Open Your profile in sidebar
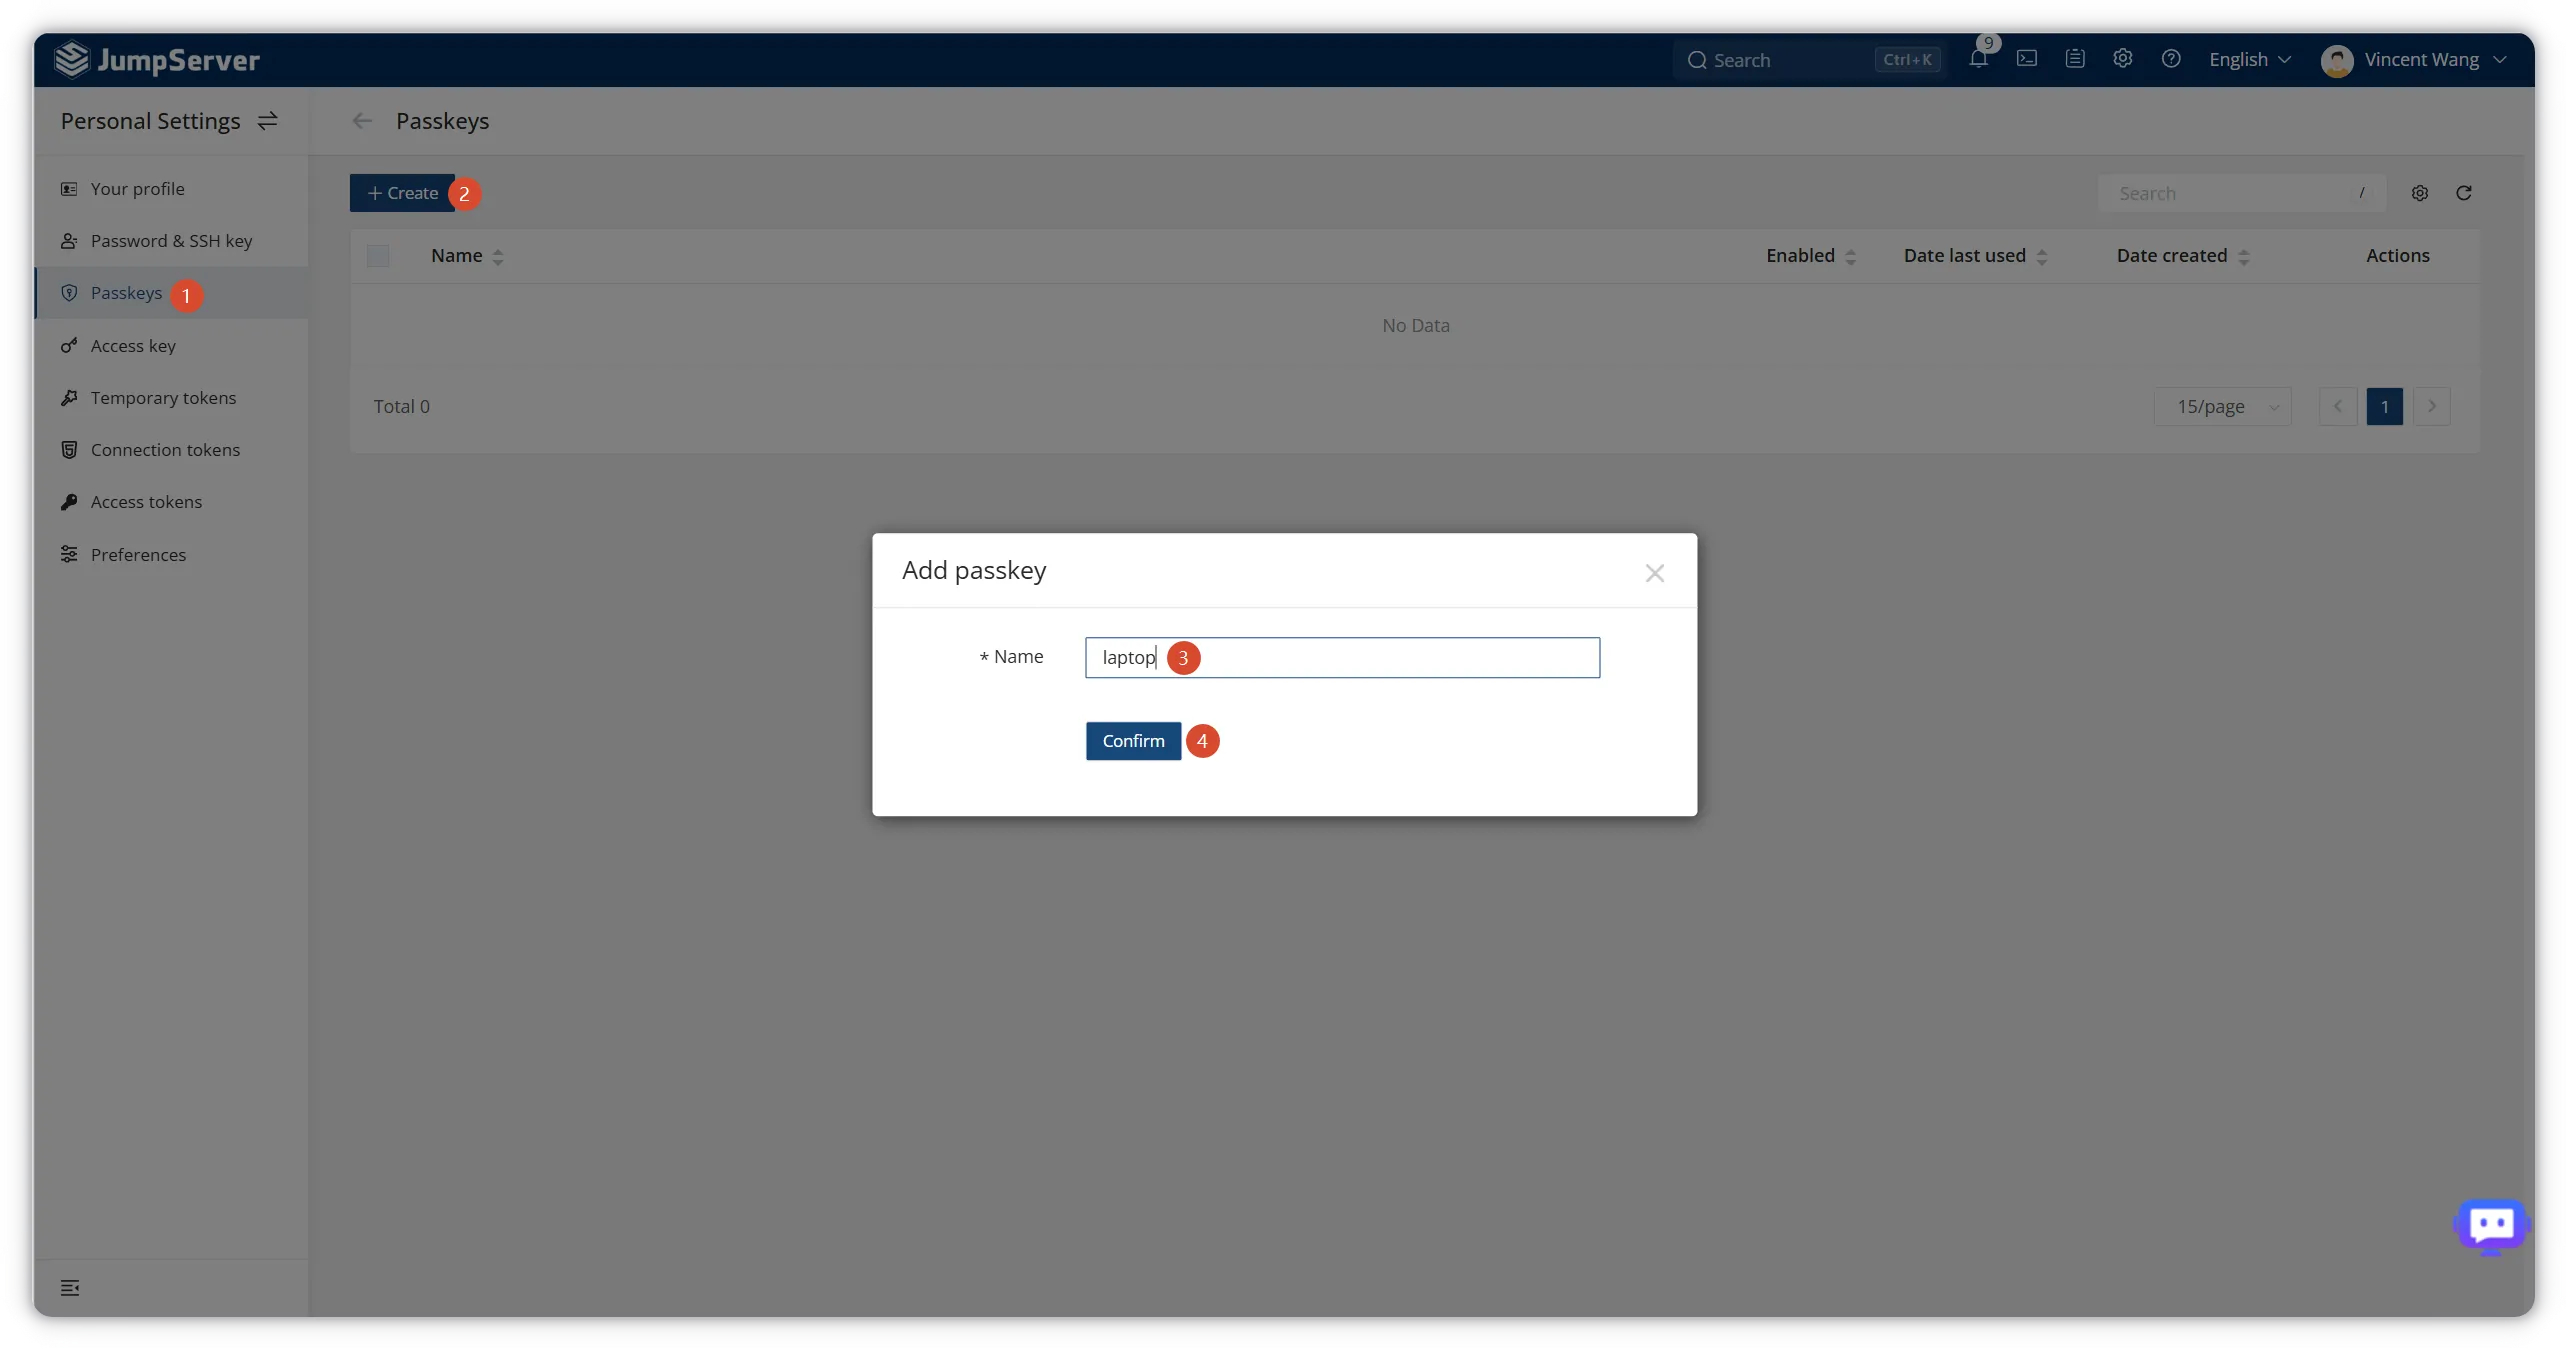The width and height of the screenshot is (2567, 1349). click(x=171, y=189)
